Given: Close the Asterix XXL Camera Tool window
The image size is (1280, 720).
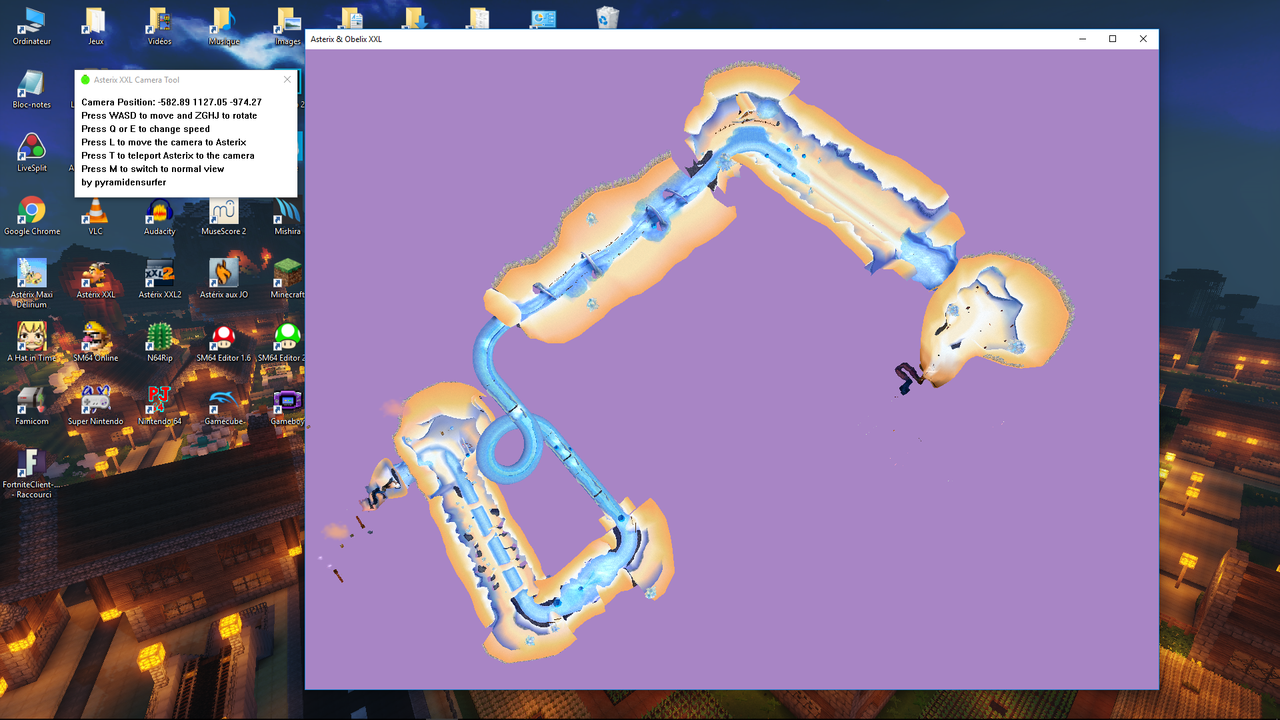Looking at the screenshot, I should click(287, 80).
